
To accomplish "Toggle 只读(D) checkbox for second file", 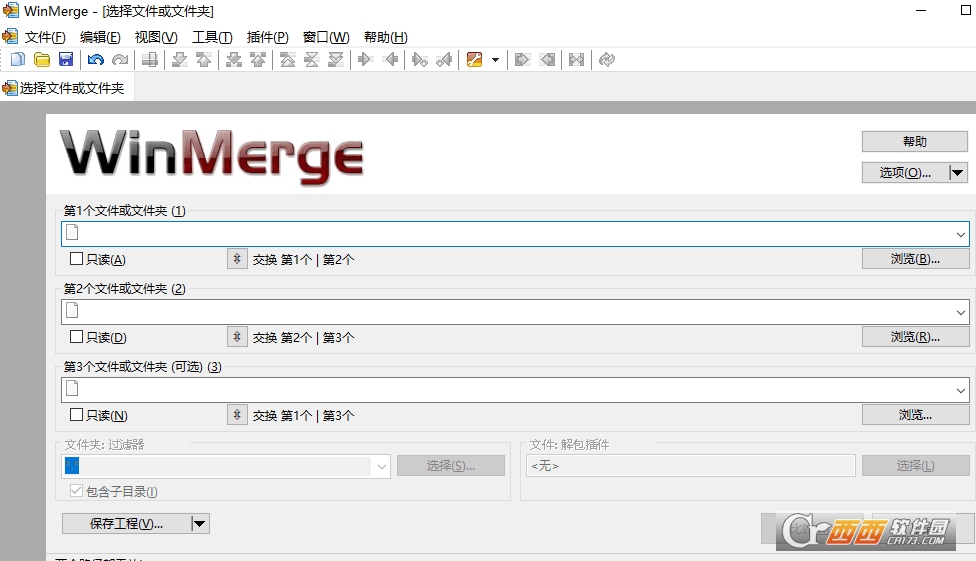I will pyautogui.click(x=77, y=337).
